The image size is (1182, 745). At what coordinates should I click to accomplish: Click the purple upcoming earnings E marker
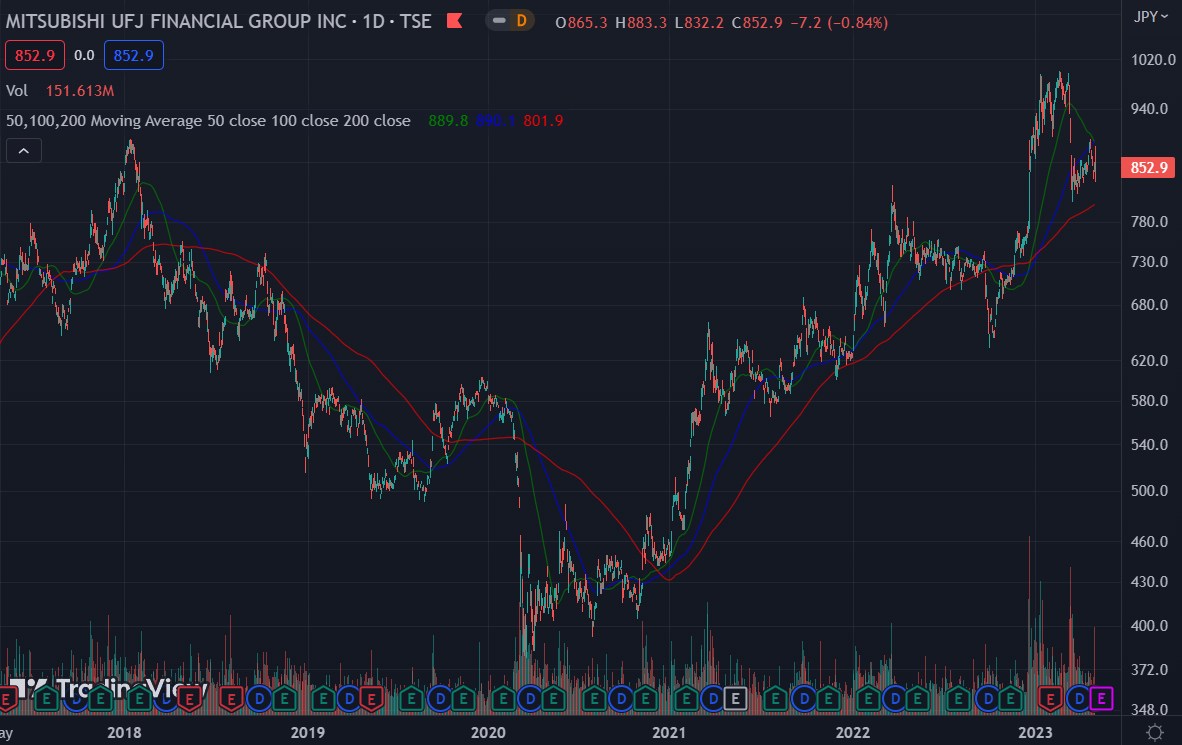[1101, 699]
